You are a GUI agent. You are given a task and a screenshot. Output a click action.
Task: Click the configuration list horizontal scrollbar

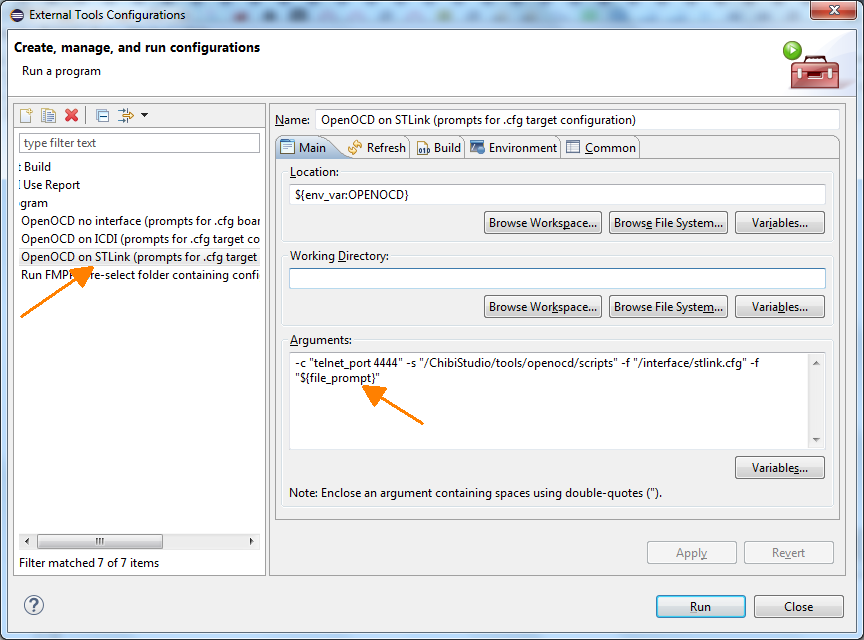point(139,542)
